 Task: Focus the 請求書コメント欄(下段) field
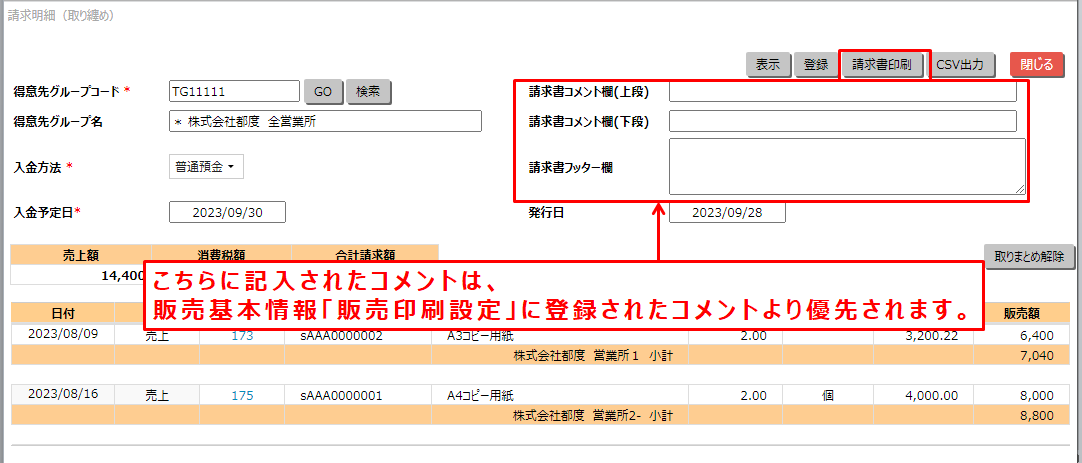[x=842, y=122]
